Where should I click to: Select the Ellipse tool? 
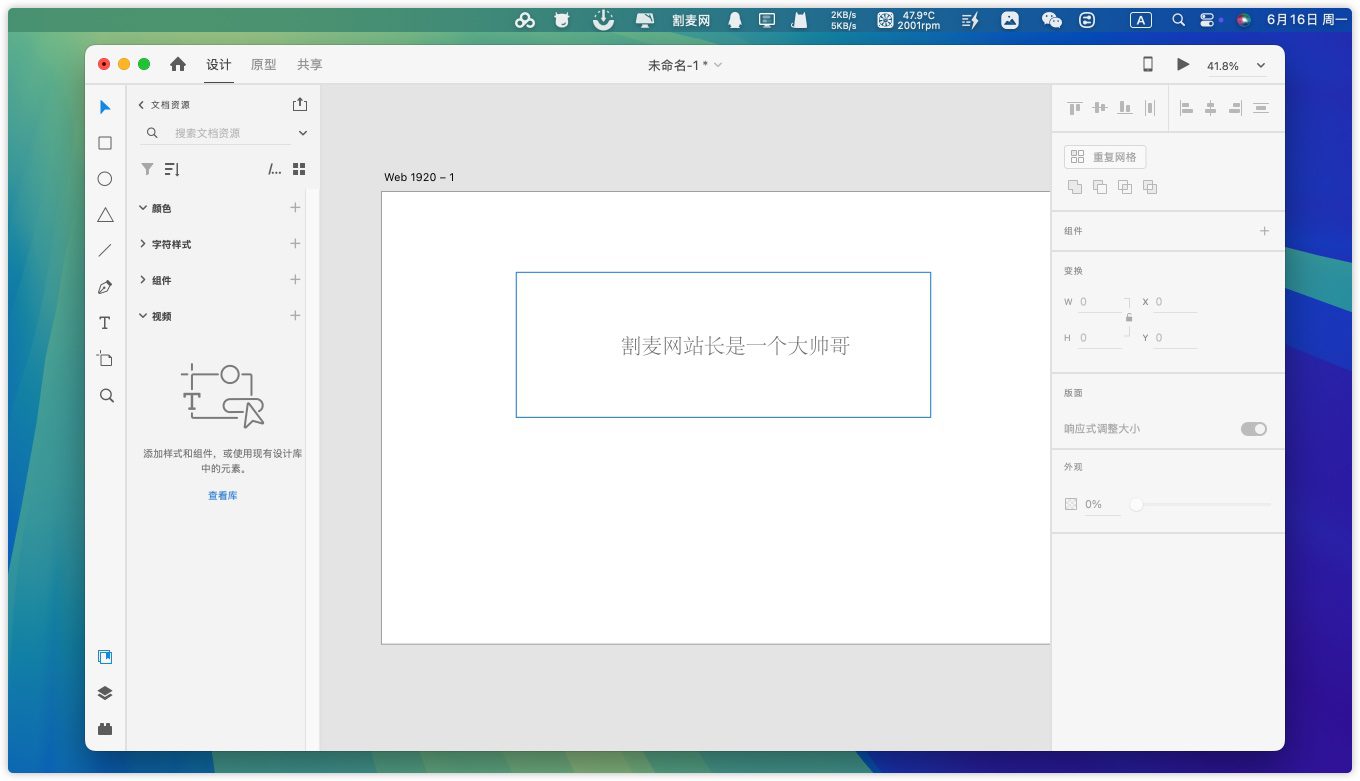coord(105,179)
